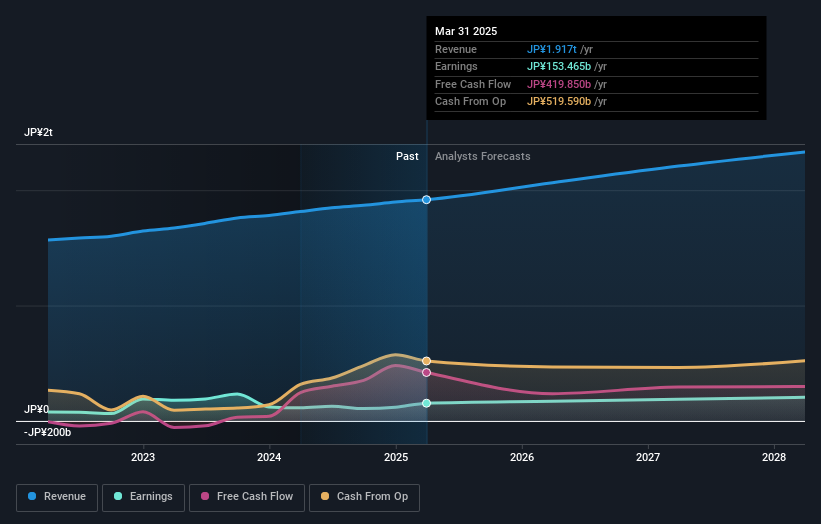
Task: Click the JP¥1.917t revenue value in tooltip
Action: (552, 49)
